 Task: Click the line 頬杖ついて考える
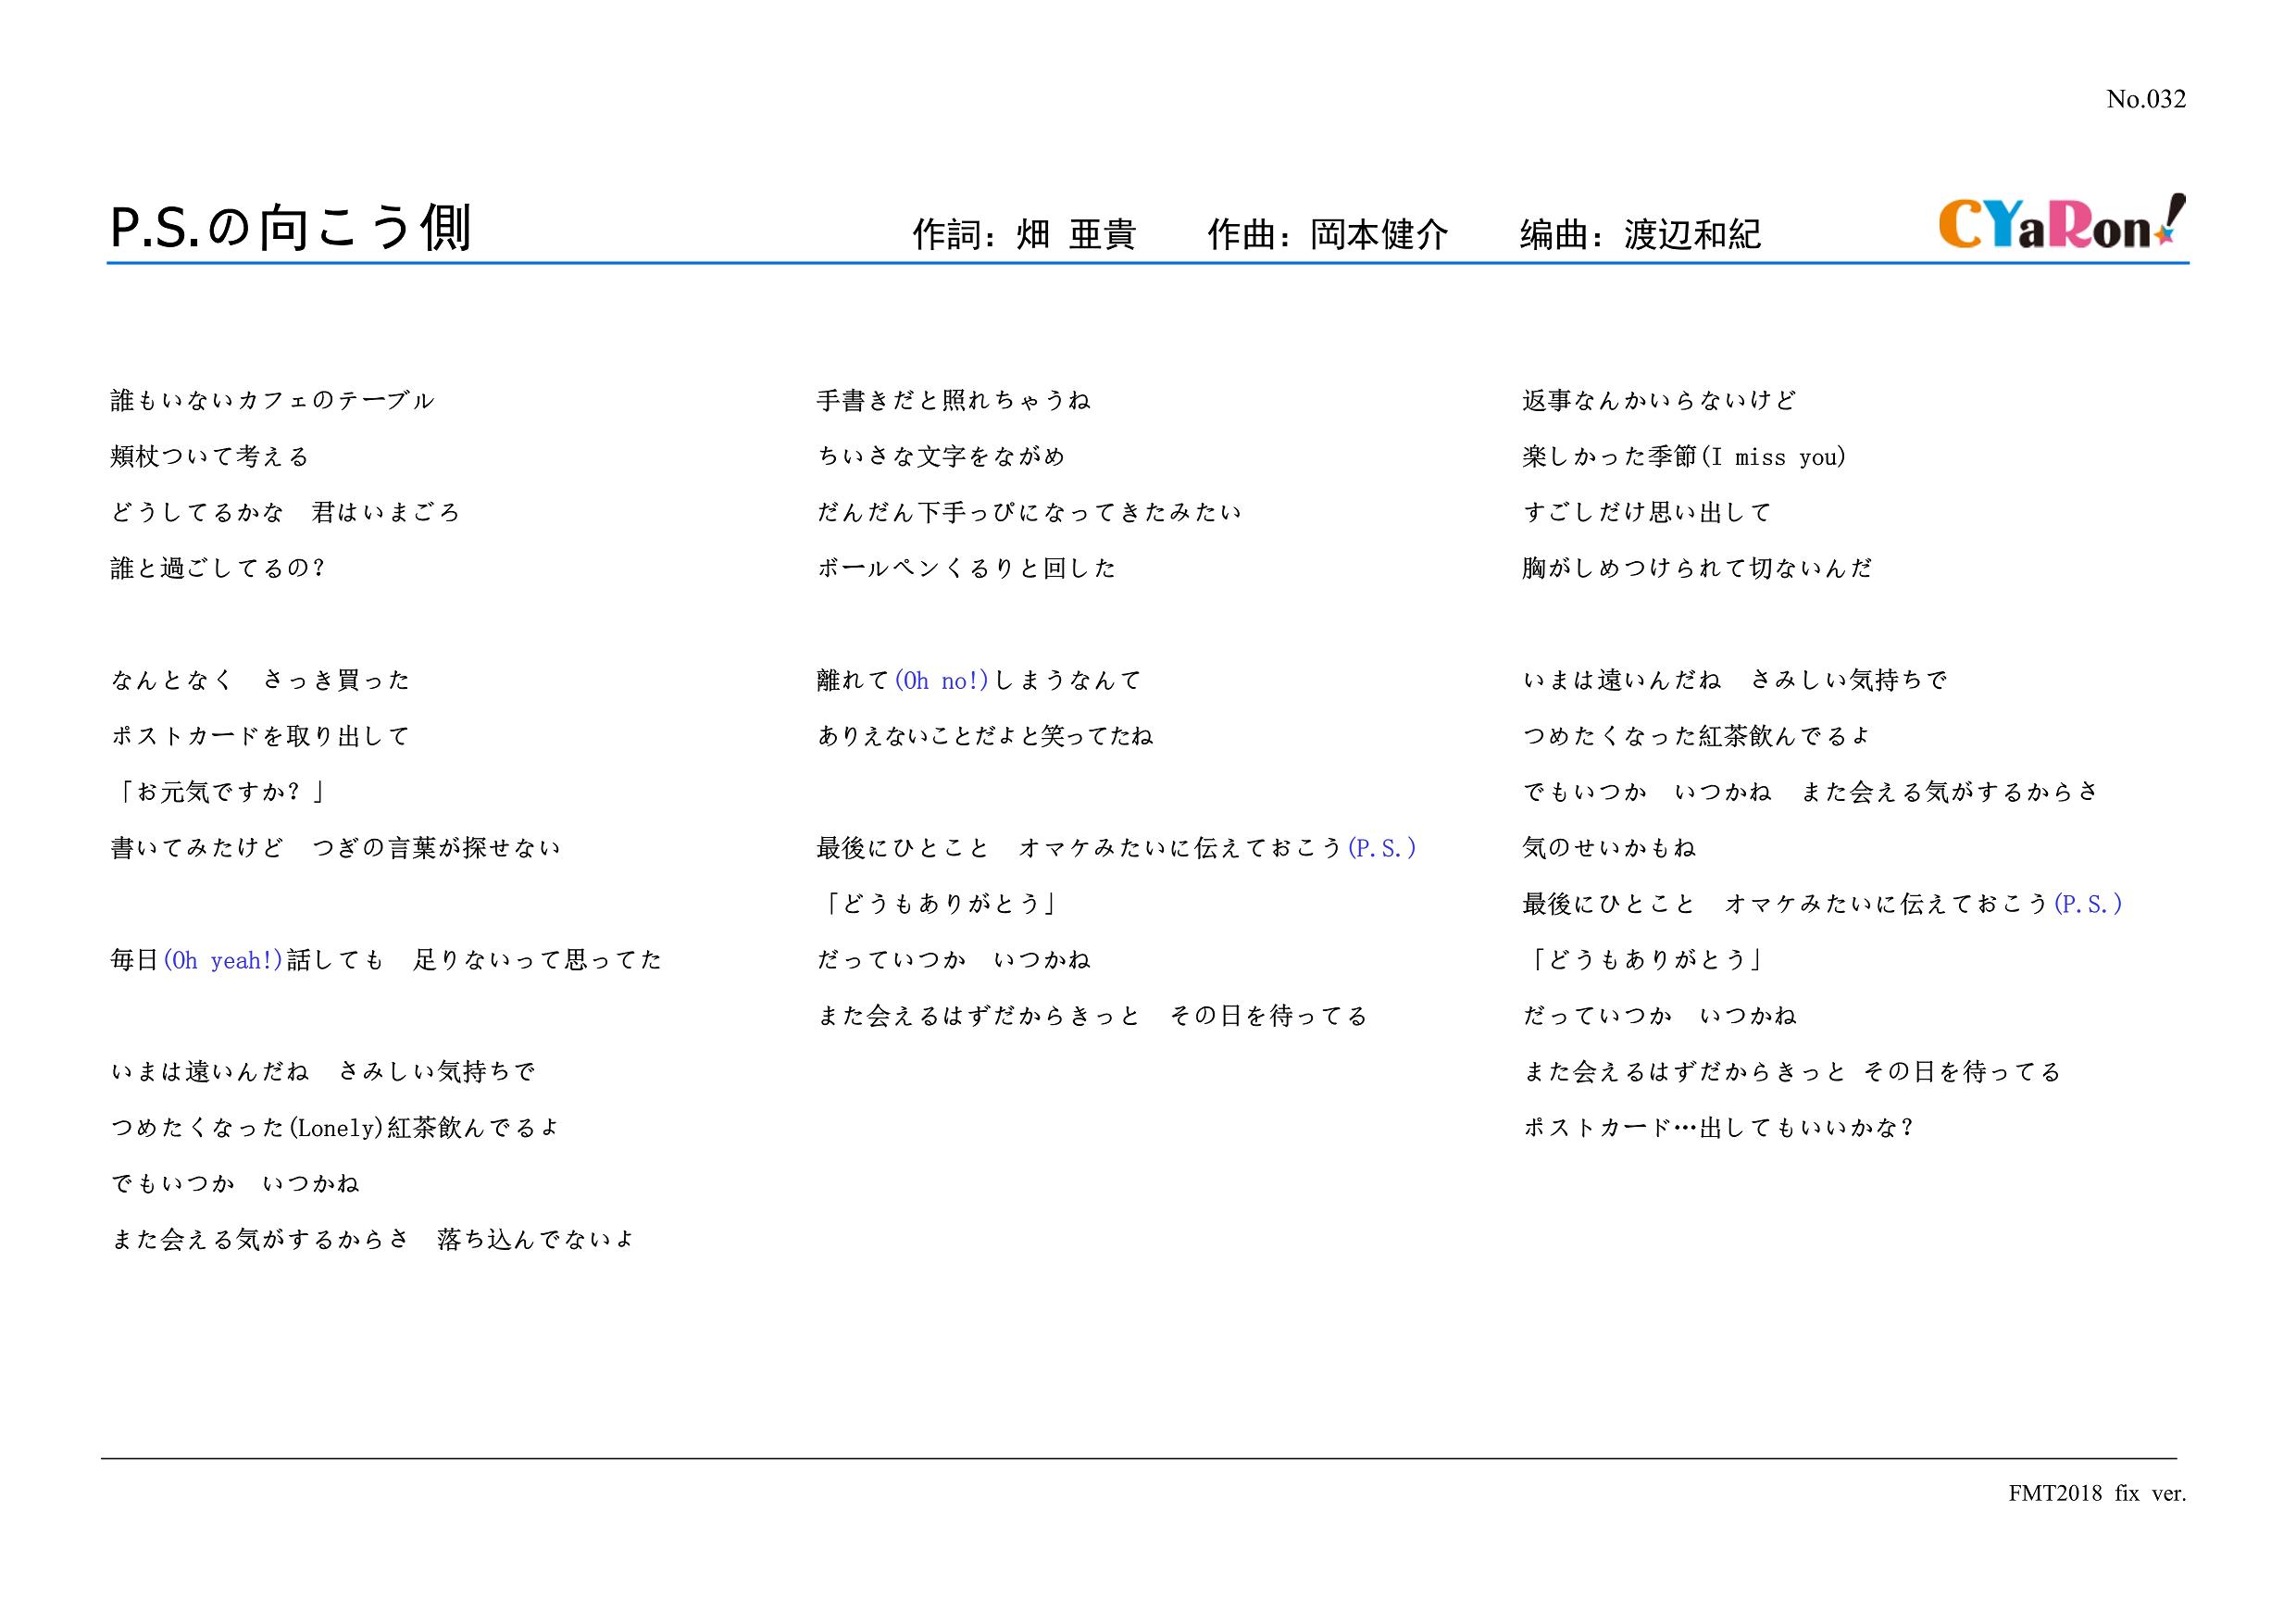point(209,457)
